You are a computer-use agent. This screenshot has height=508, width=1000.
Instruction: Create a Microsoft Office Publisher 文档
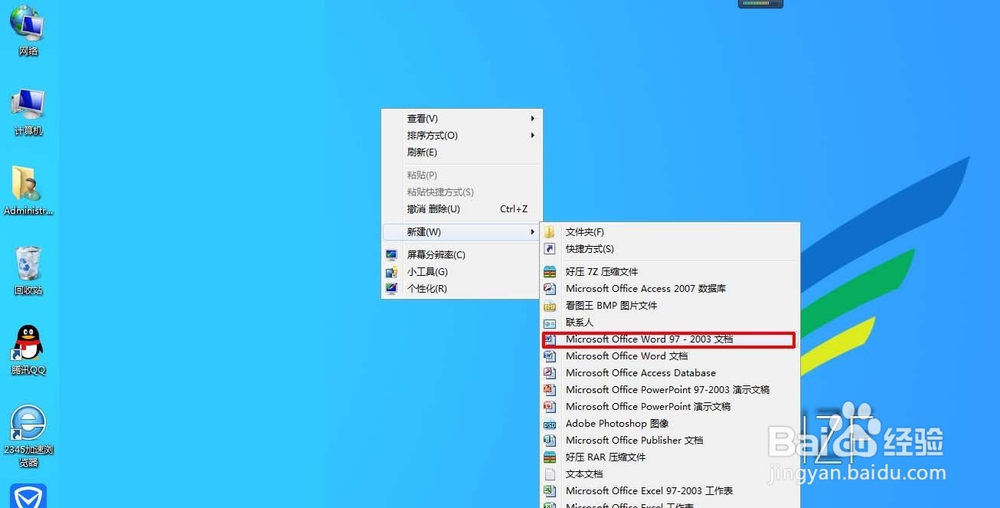[x=670, y=440]
